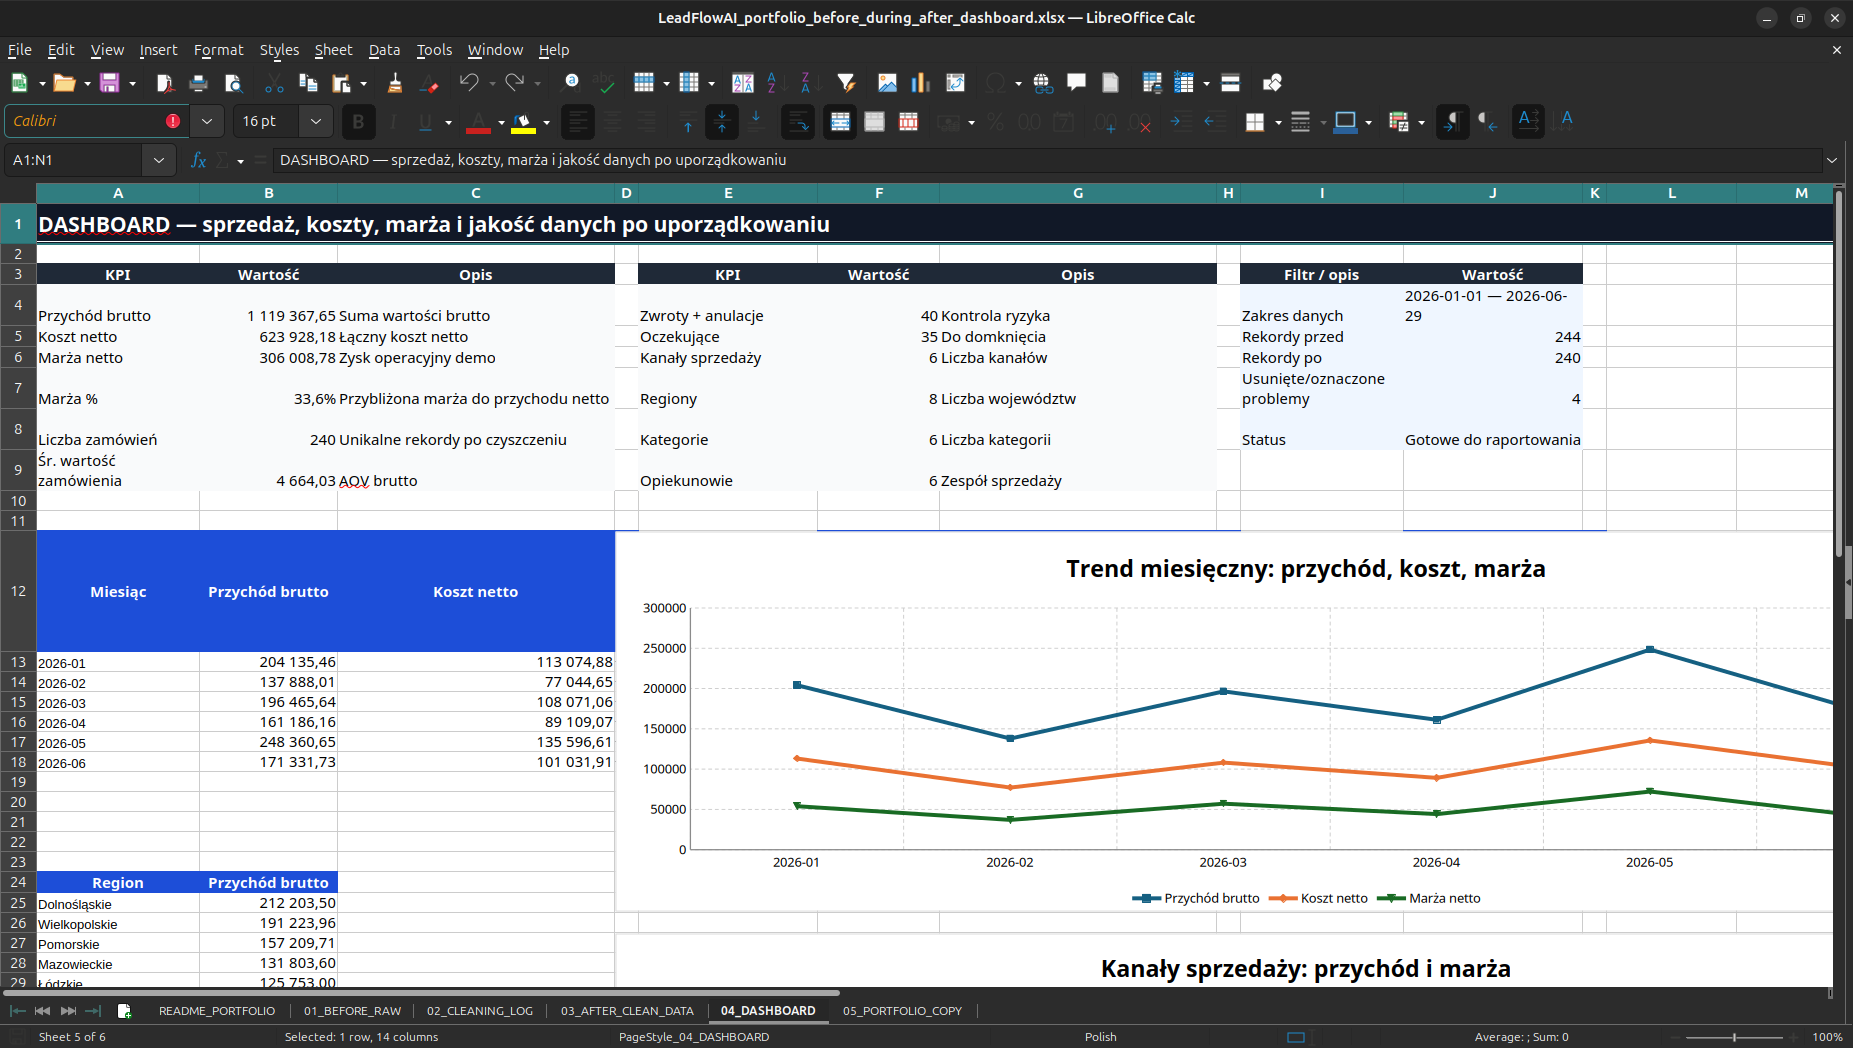Apply the yellow background highlight color
Screen dimensions: 1853x1048
[523, 122]
